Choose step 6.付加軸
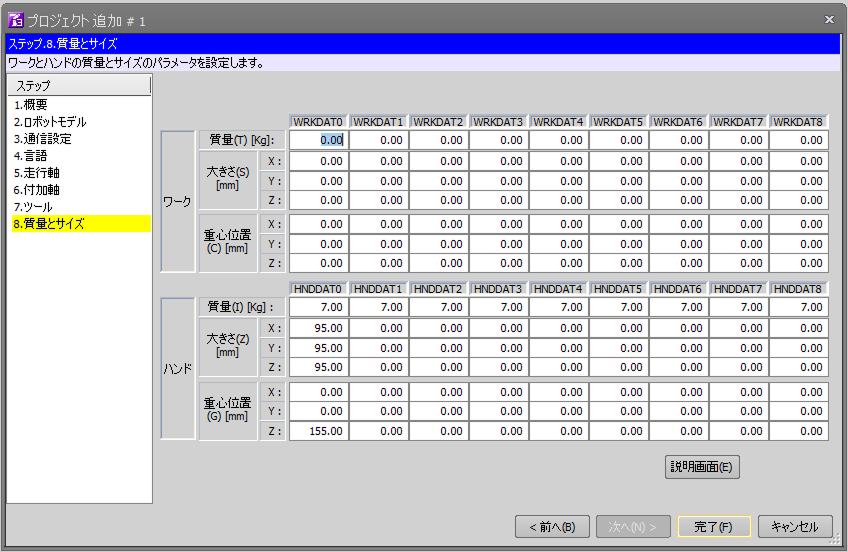The height and width of the screenshot is (552, 848). click(x=36, y=190)
